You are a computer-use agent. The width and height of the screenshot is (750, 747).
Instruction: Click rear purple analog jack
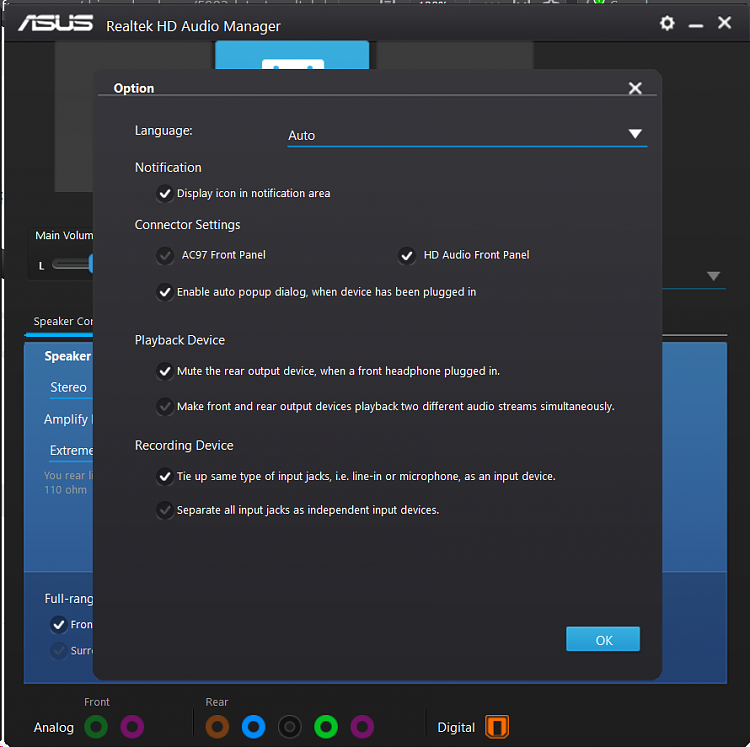(363, 727)
